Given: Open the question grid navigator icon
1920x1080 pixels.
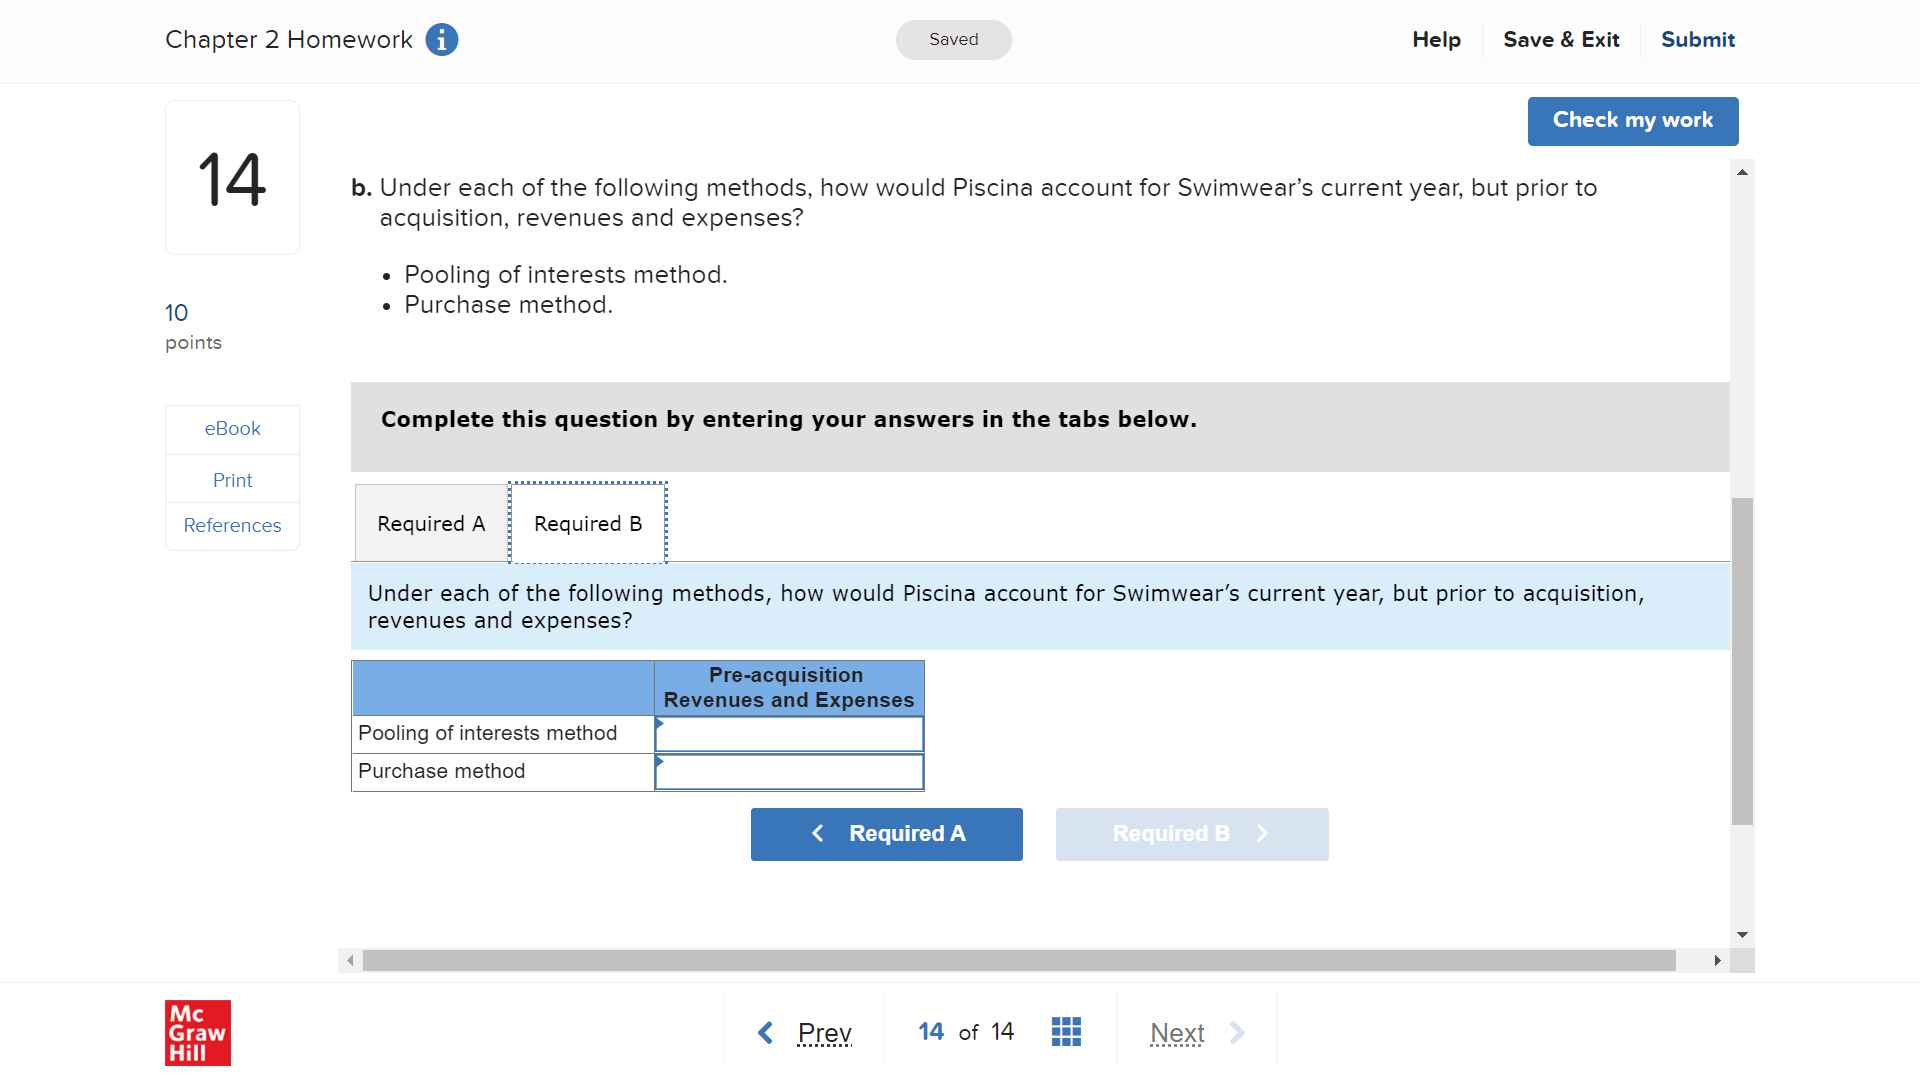Looking at the screenshot, I should tap(1066, 1032).
